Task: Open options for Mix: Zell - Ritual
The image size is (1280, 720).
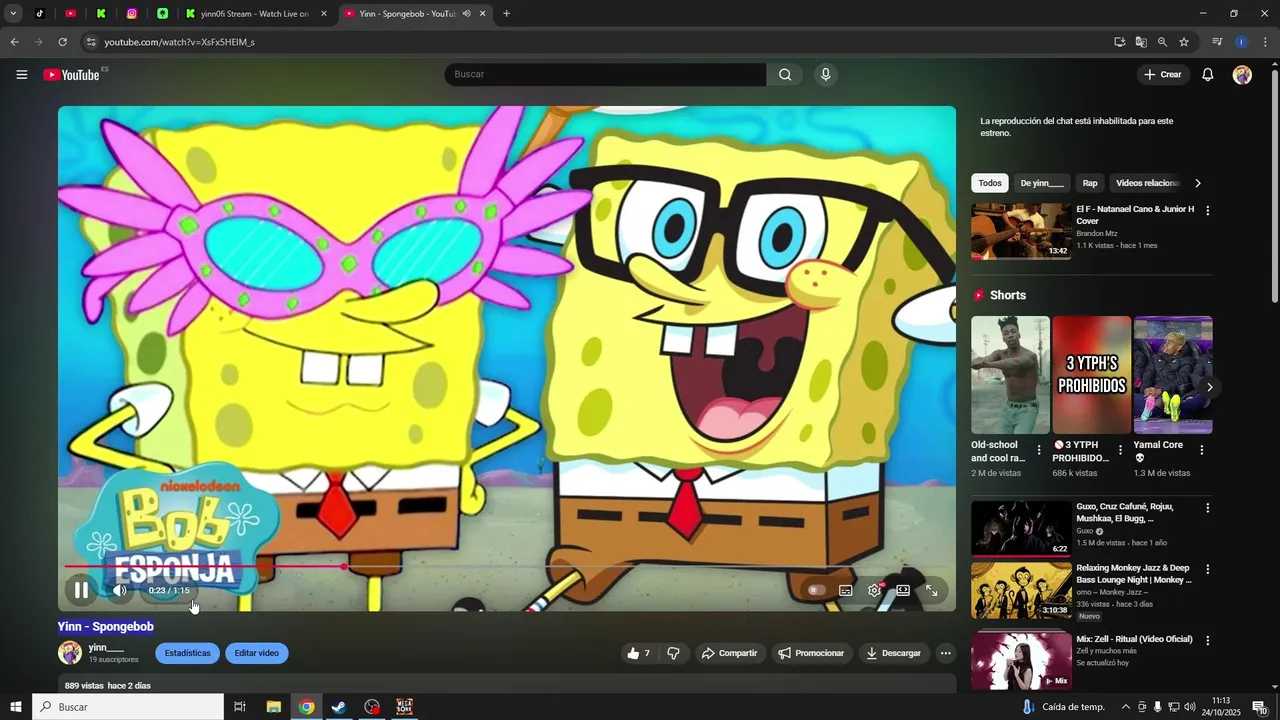Action: click(1207, 640)
